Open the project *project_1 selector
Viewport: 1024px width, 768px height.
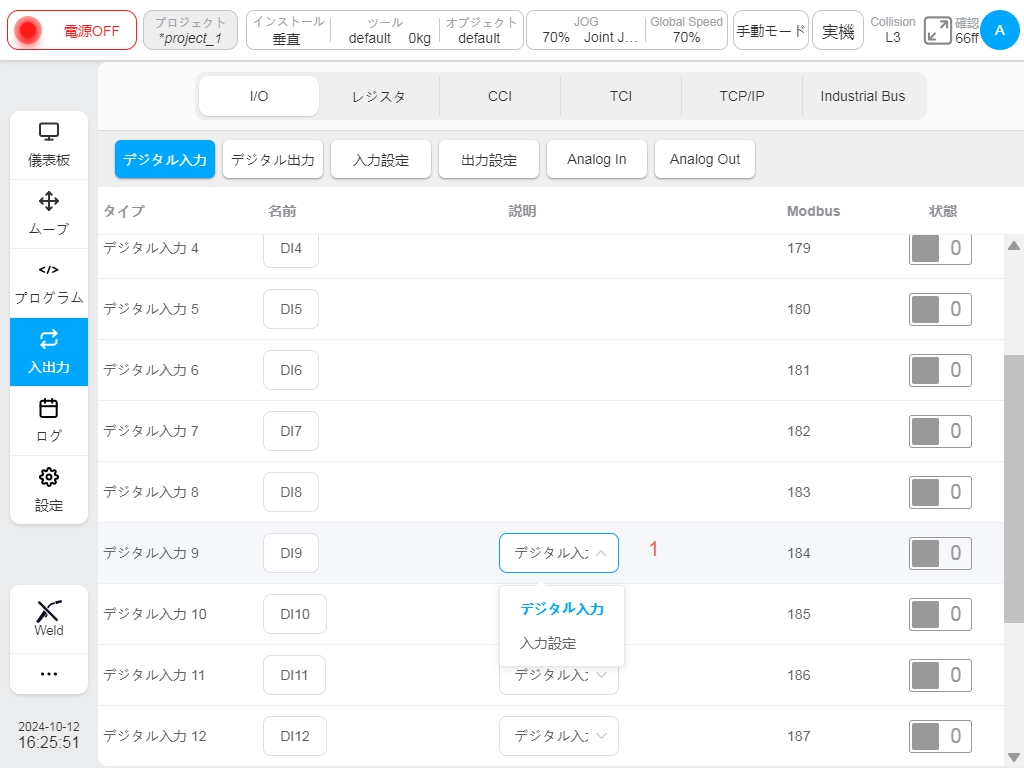click(190, 30)
